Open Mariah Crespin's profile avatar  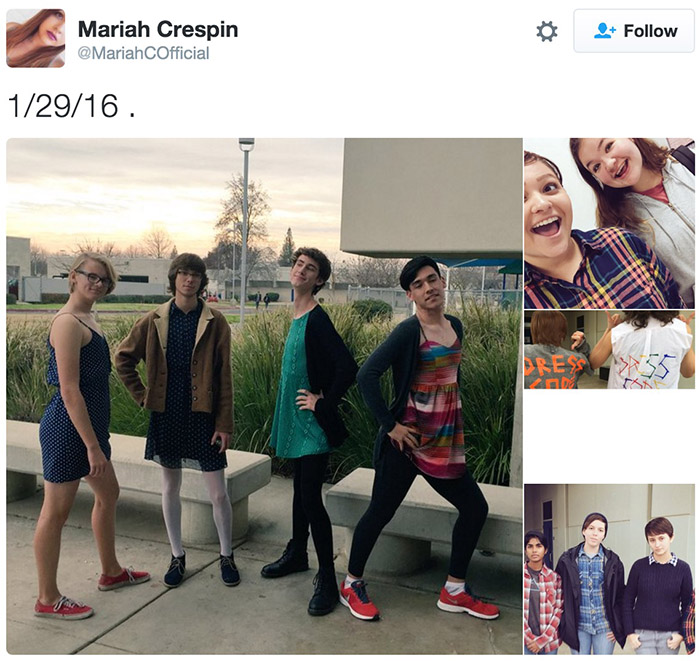coord(36,38)
